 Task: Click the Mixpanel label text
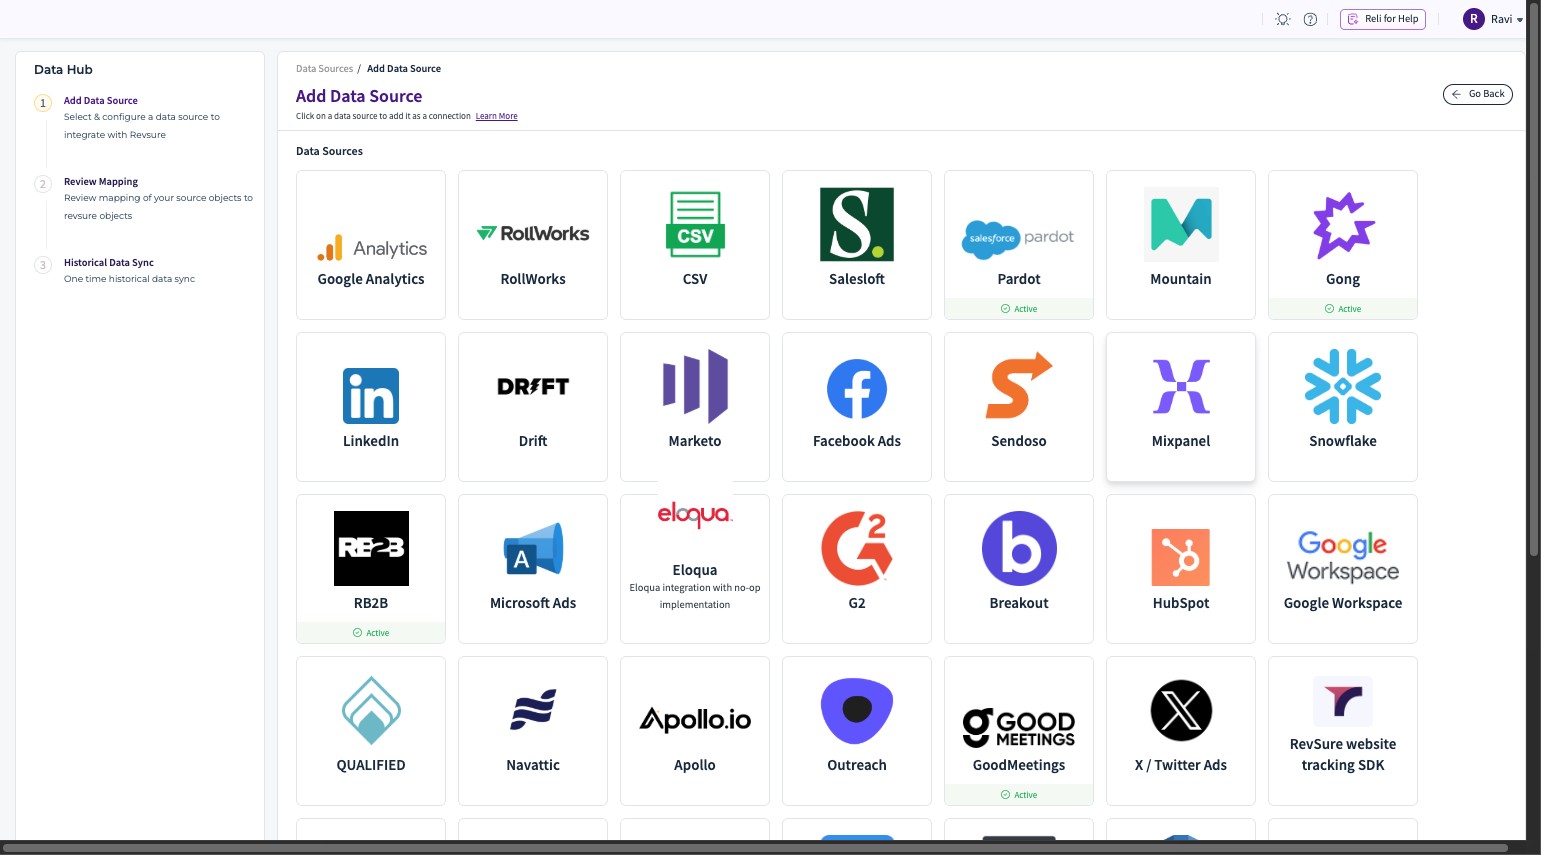pos(1181,441)
